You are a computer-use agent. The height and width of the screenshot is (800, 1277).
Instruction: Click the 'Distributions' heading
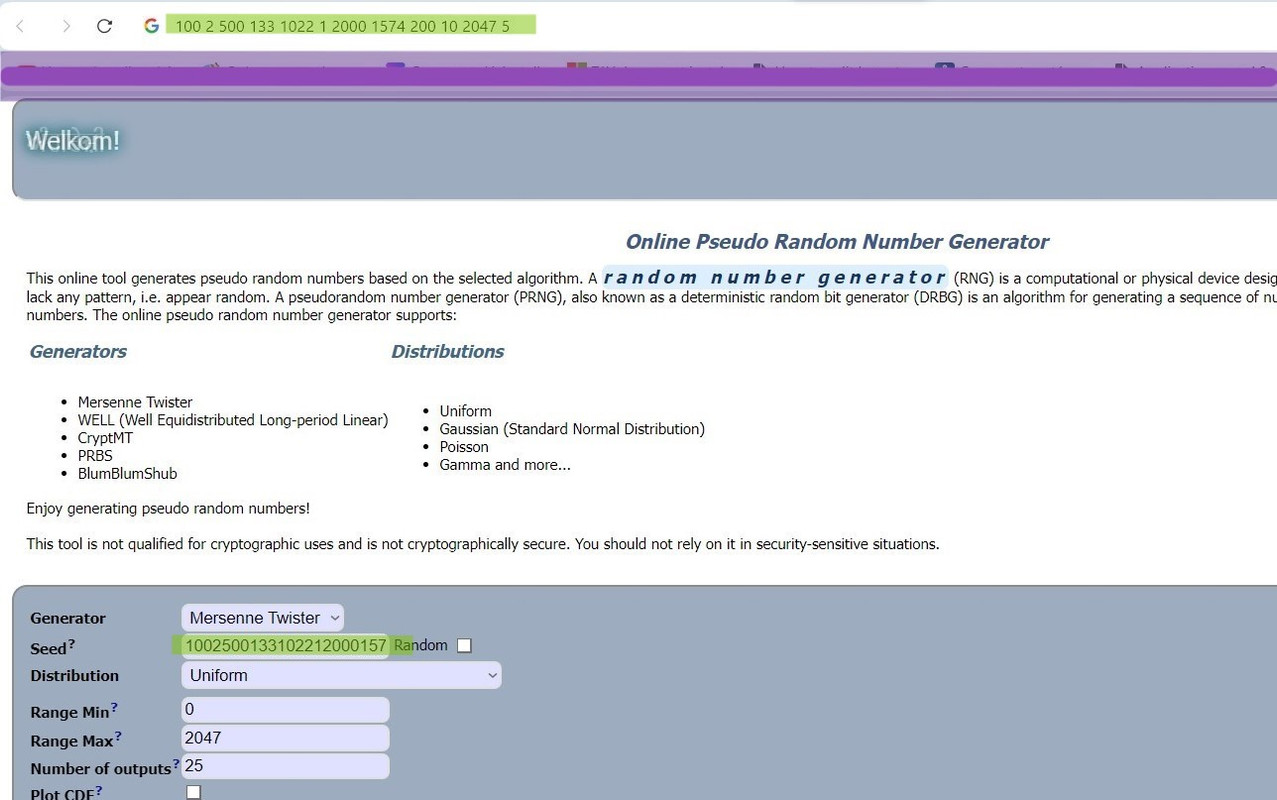click(447, 352)
